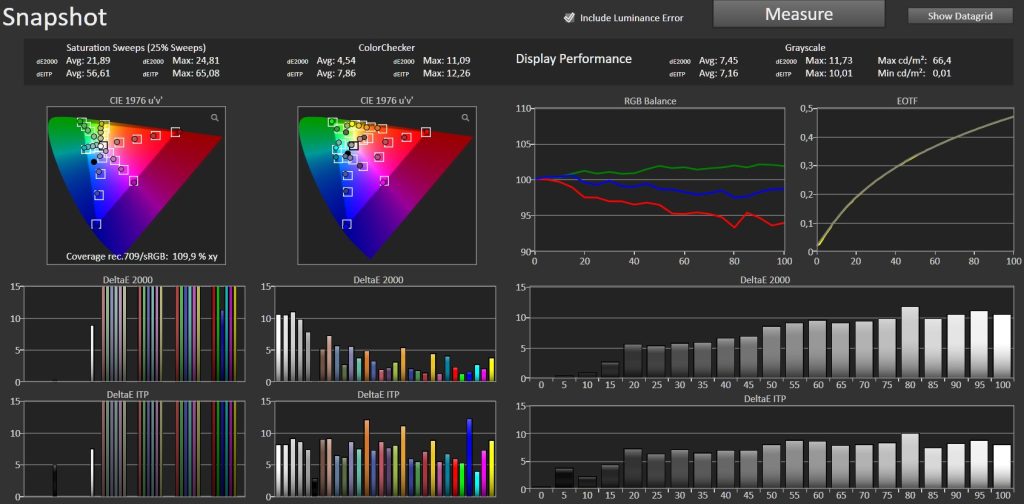
Task: Click the grayscale DeltaE 2000 bar at 80
Action: tap(910, 342)
